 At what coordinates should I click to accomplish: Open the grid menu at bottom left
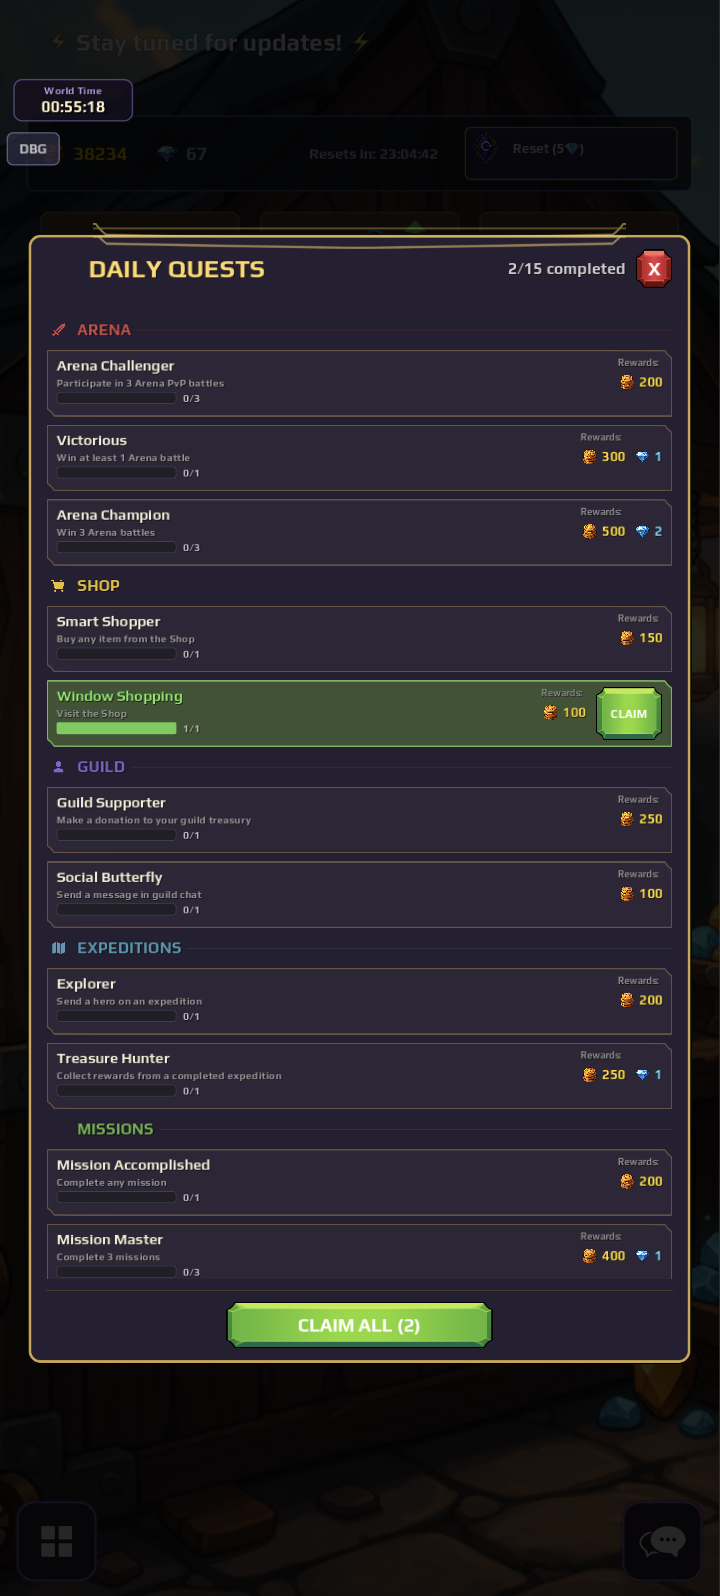pyautogui.click(x=57, y=1540)
